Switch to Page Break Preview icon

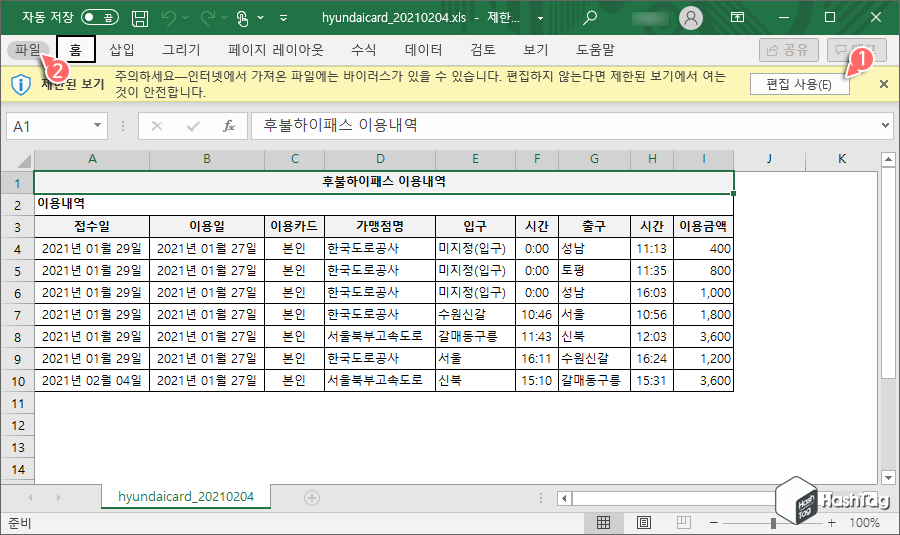pos(684,522)
